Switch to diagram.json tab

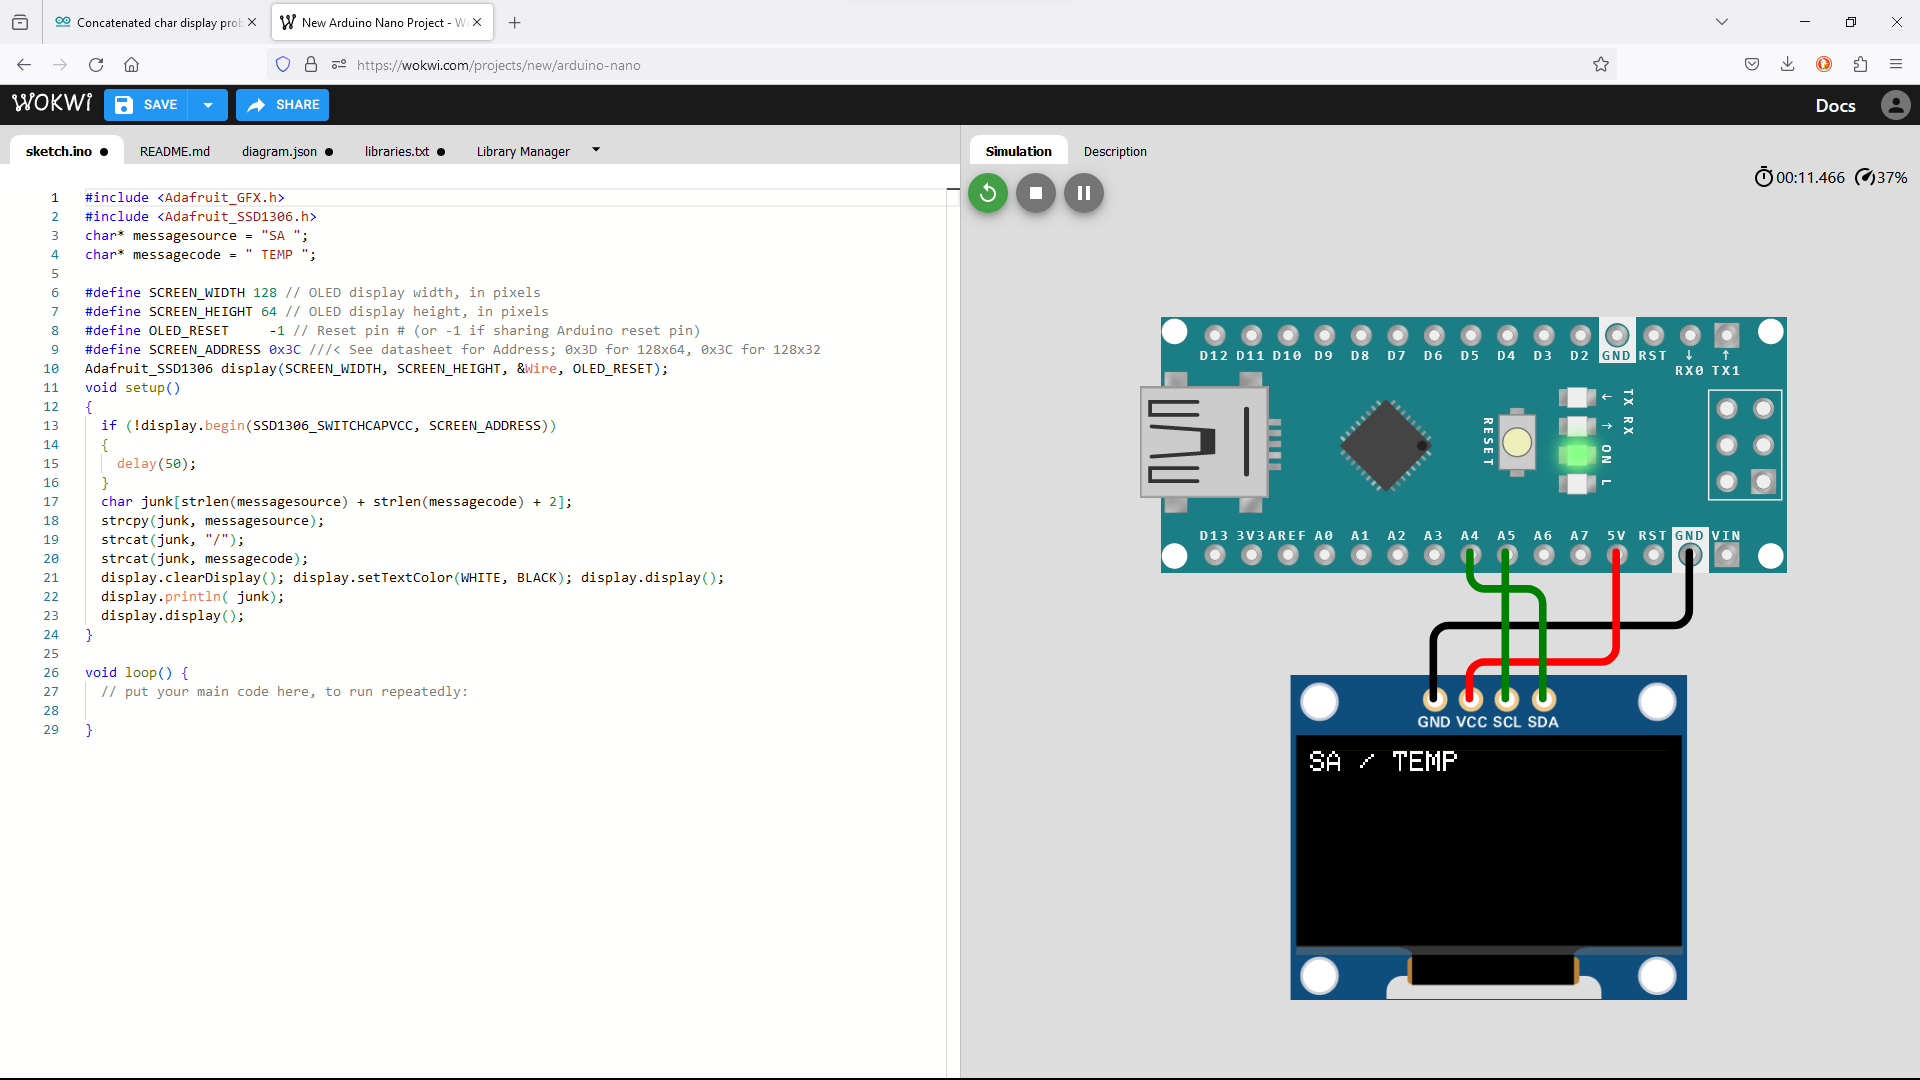click(279, 152)
